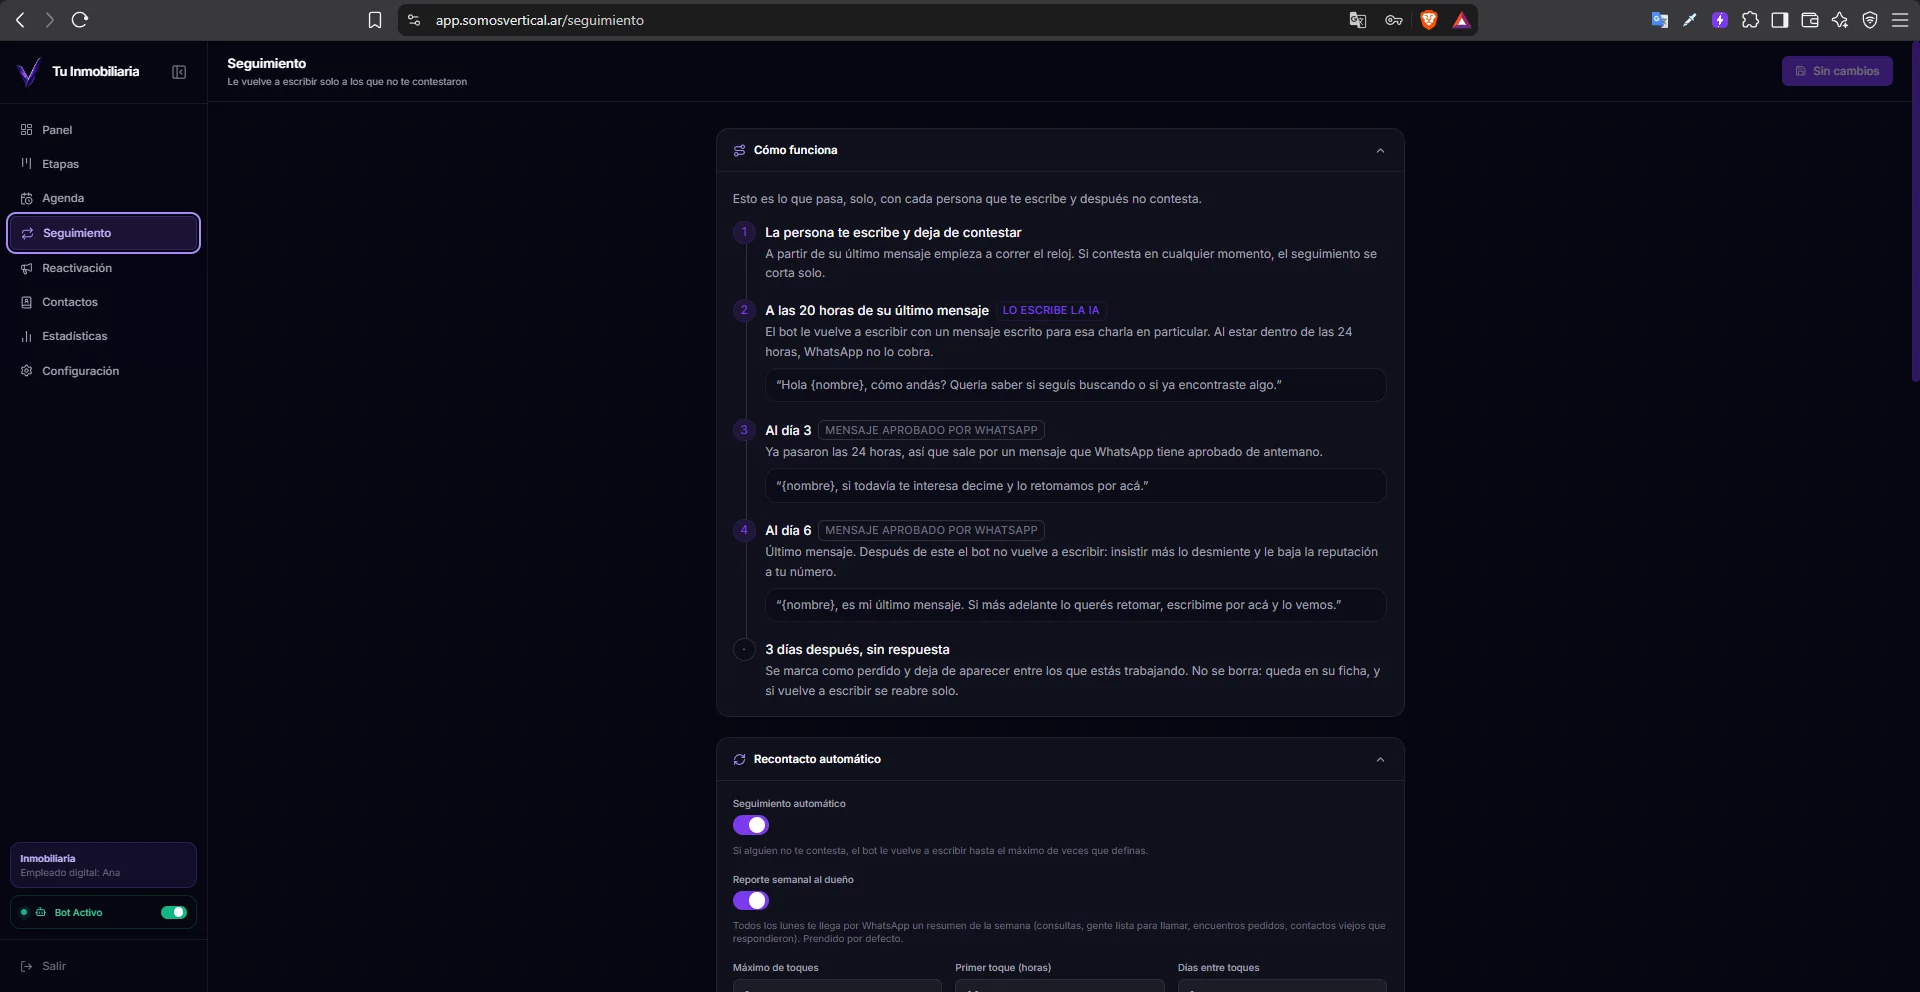Screen dimensions: 1920x992
Task: Click the LO ESCRIBE LA IA badge
Action: pos(1051,310)
